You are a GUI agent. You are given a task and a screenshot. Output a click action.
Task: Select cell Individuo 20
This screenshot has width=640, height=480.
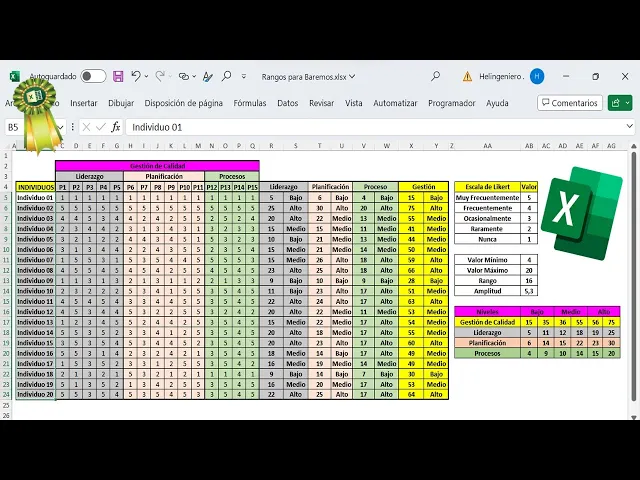click(36, 394)
